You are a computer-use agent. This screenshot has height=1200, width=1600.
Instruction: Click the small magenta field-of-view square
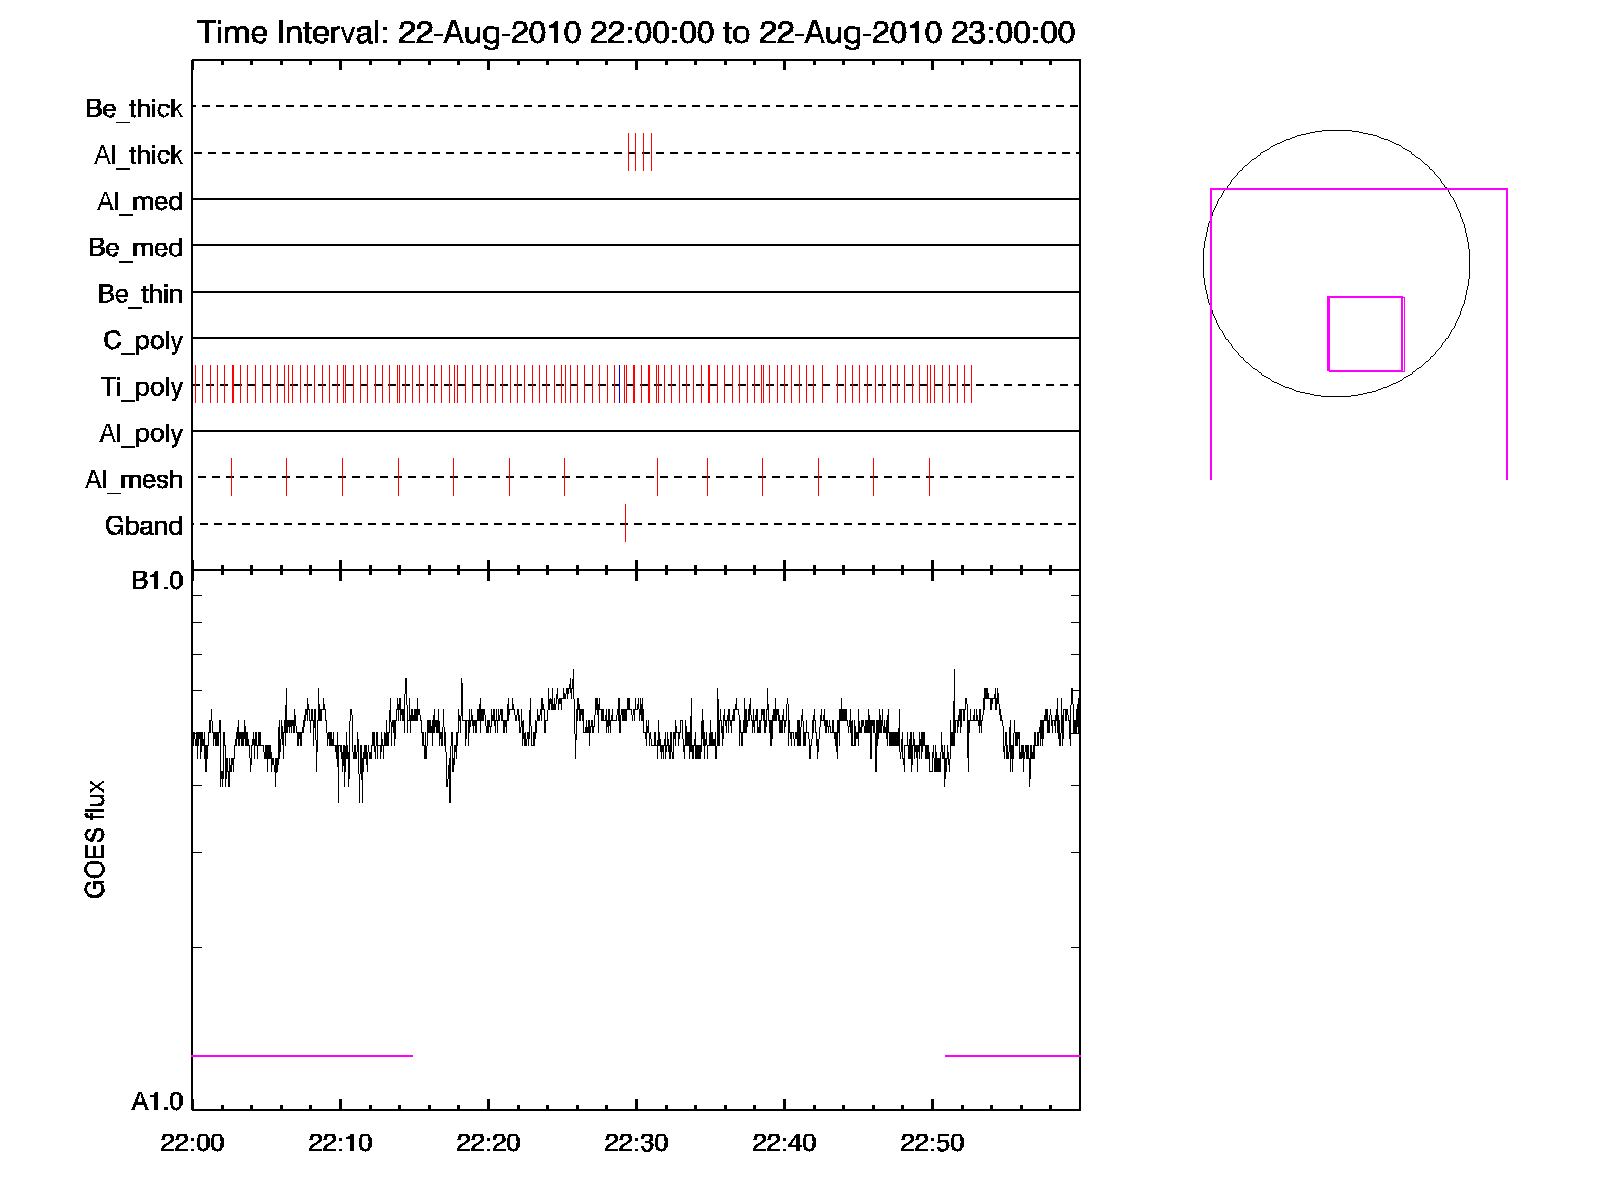click(1366, 334)
